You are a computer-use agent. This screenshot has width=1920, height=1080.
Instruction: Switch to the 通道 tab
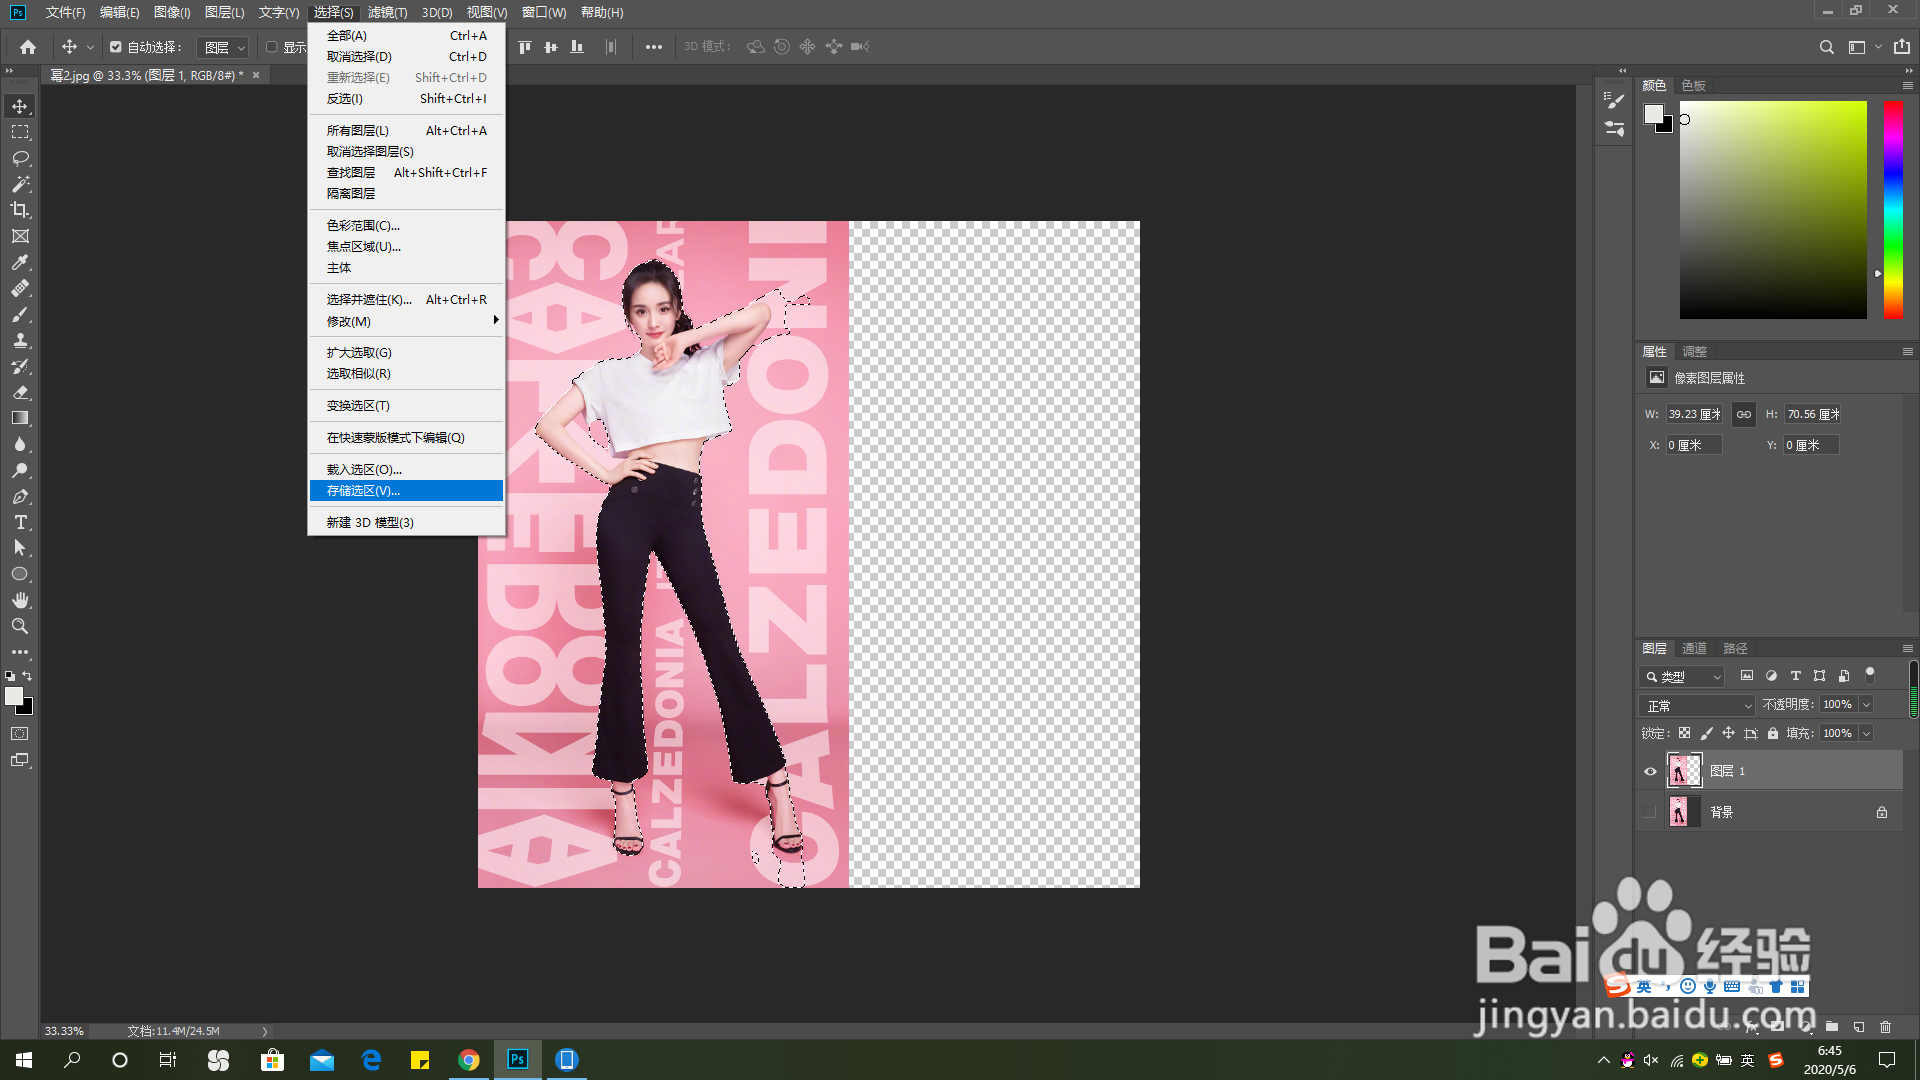[1694, 648]
